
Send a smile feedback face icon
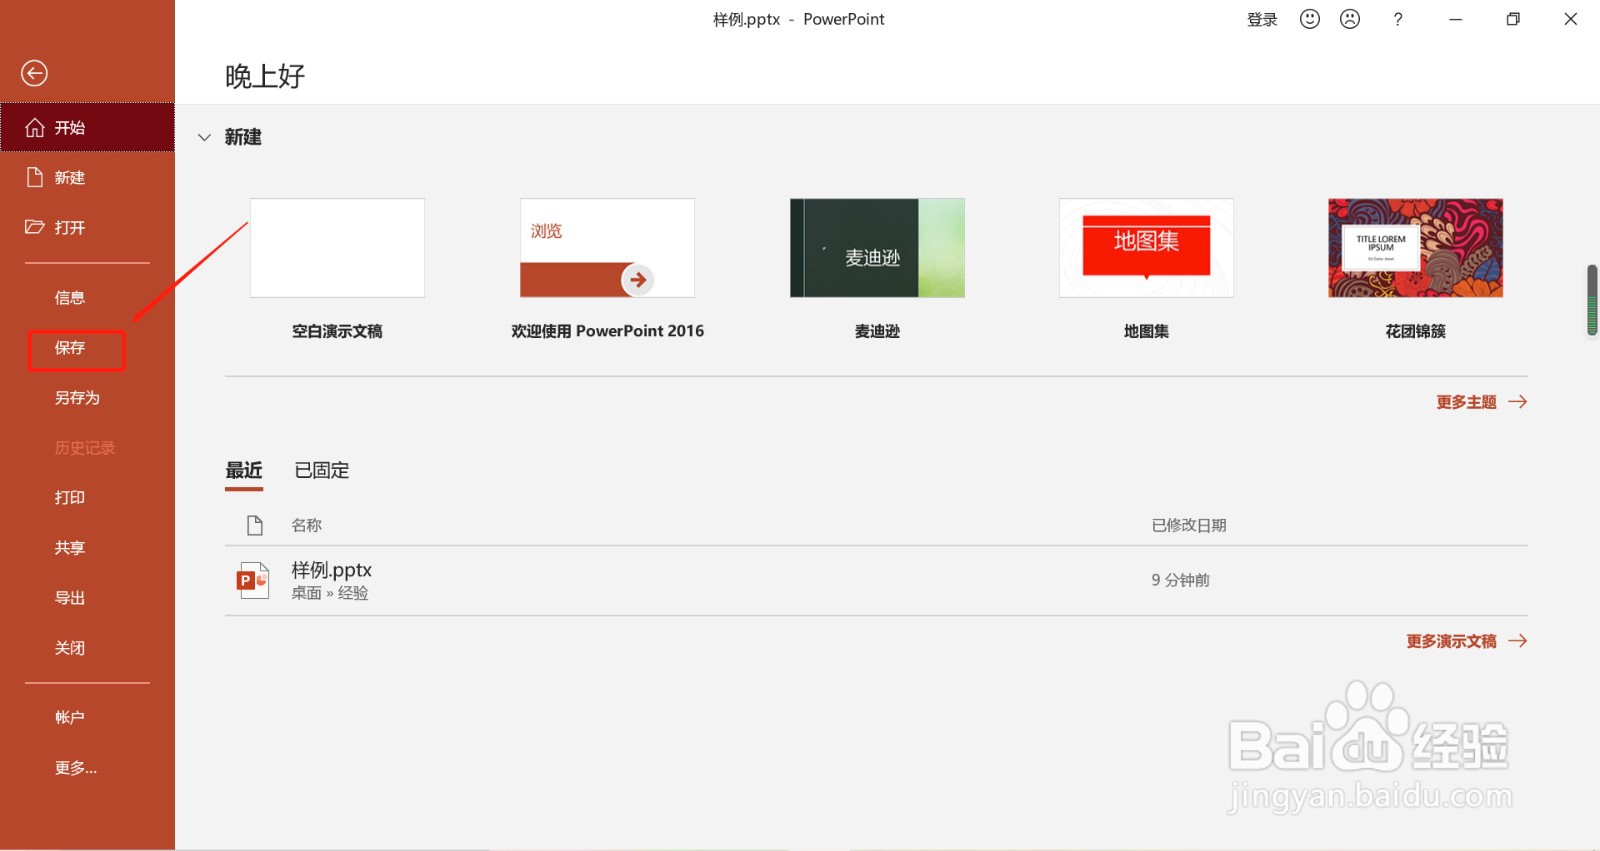click(1310, 19)
